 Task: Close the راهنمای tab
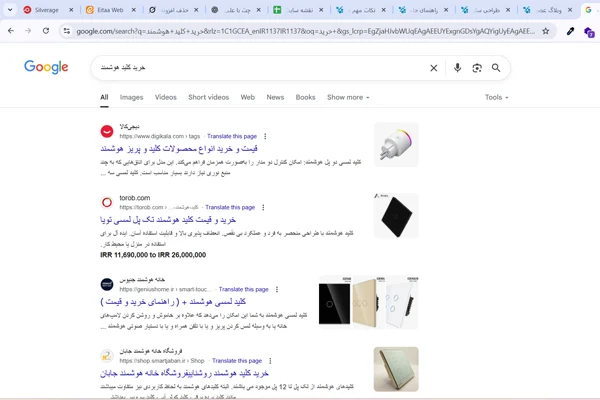coord(446,10)
